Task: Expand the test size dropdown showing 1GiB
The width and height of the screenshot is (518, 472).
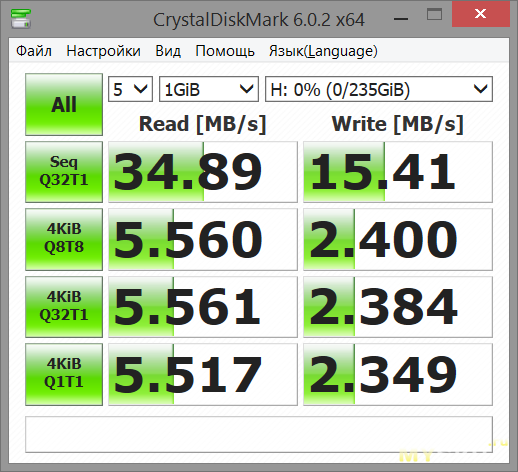Action: point(209,89)
